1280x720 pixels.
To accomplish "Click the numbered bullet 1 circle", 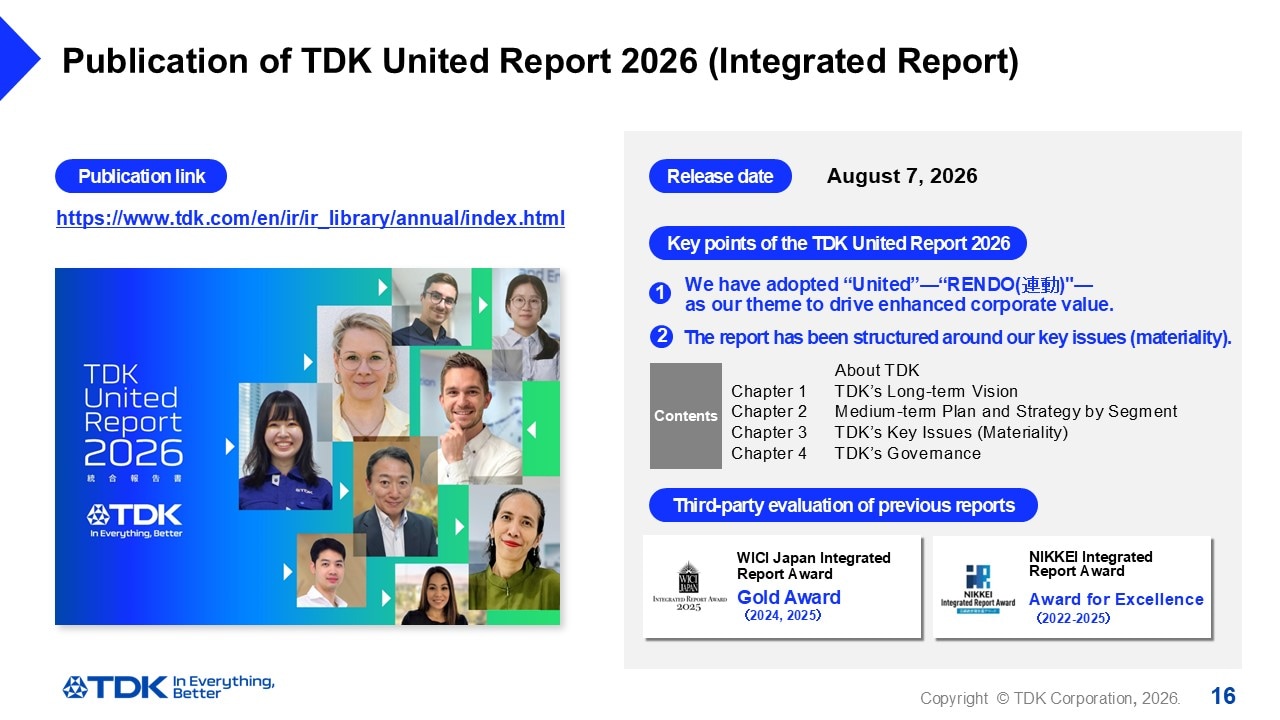I will tap(660, 293).
